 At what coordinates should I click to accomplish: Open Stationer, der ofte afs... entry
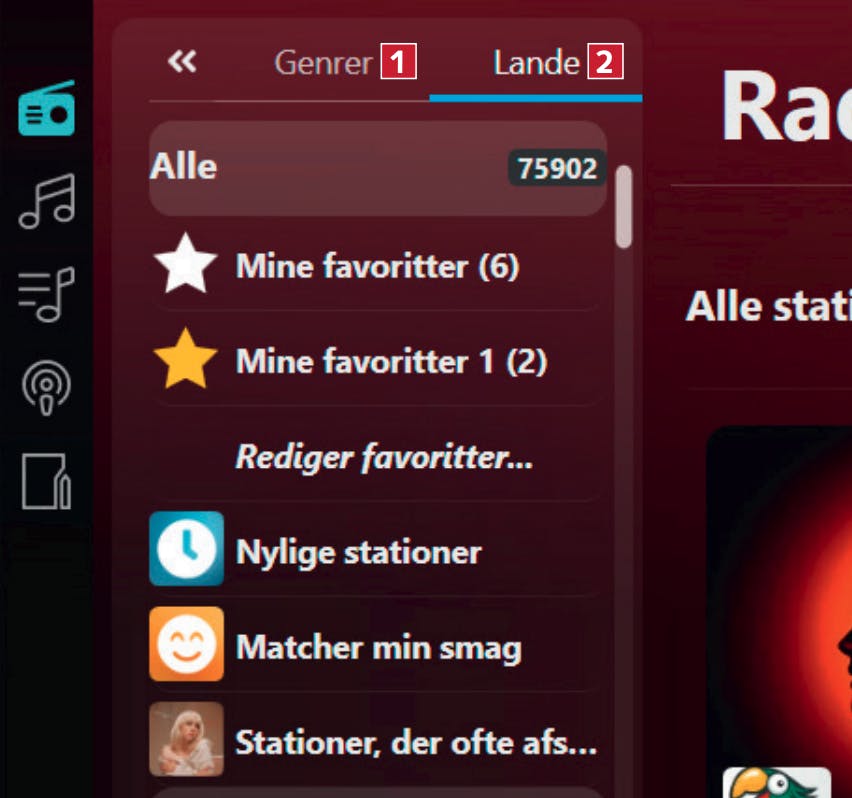[x=416, y=742]
